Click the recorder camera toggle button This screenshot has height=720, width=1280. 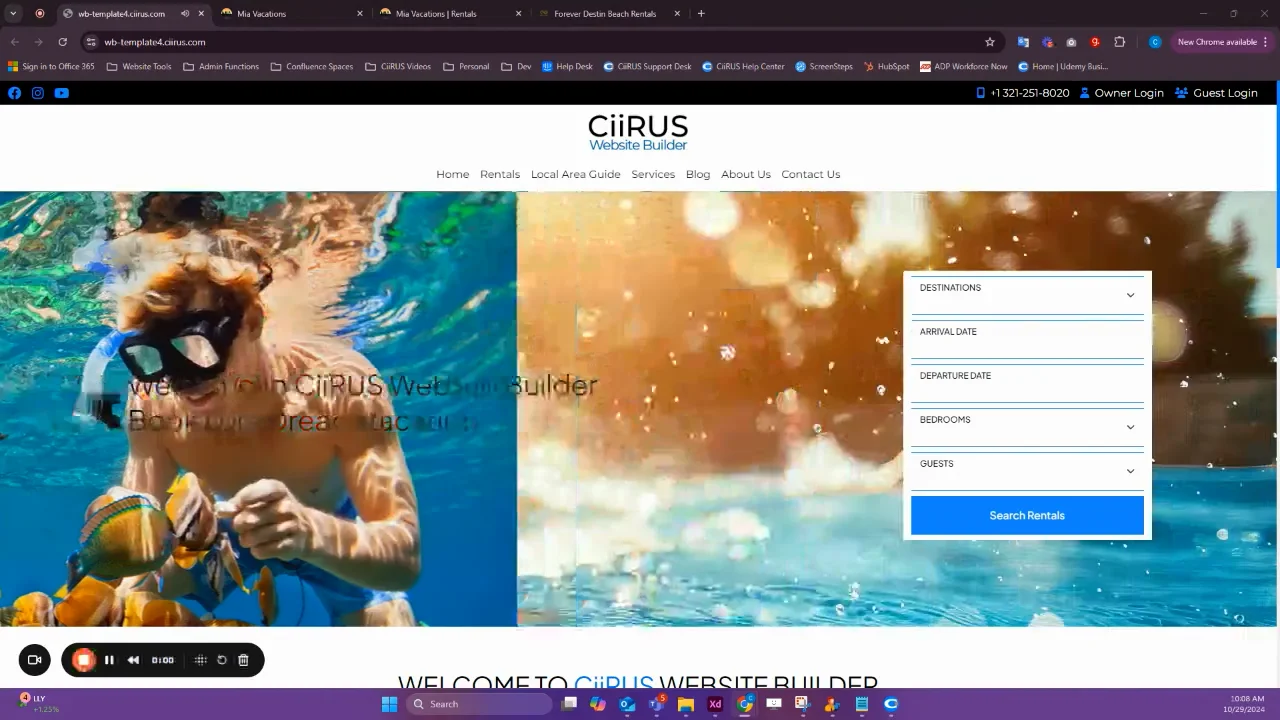[34, 660]
